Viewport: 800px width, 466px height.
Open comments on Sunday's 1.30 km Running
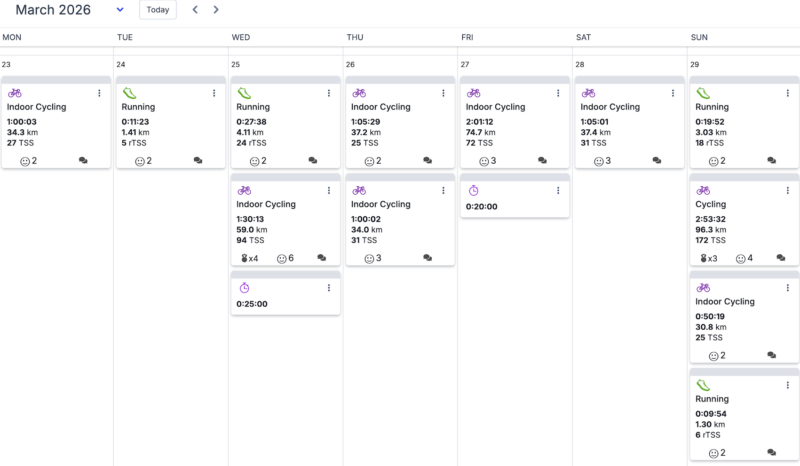[771, 452]
